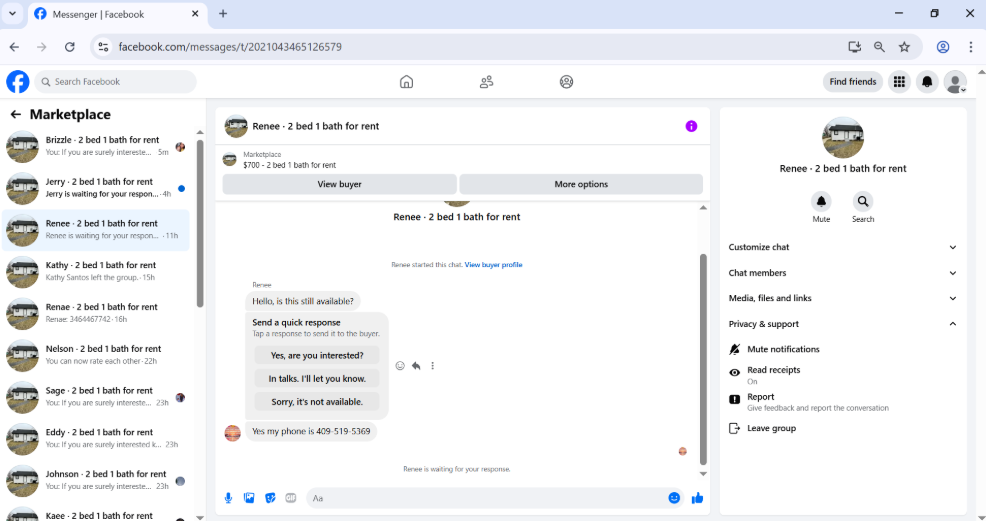Select the phone number message bubble

click(311, 431)
